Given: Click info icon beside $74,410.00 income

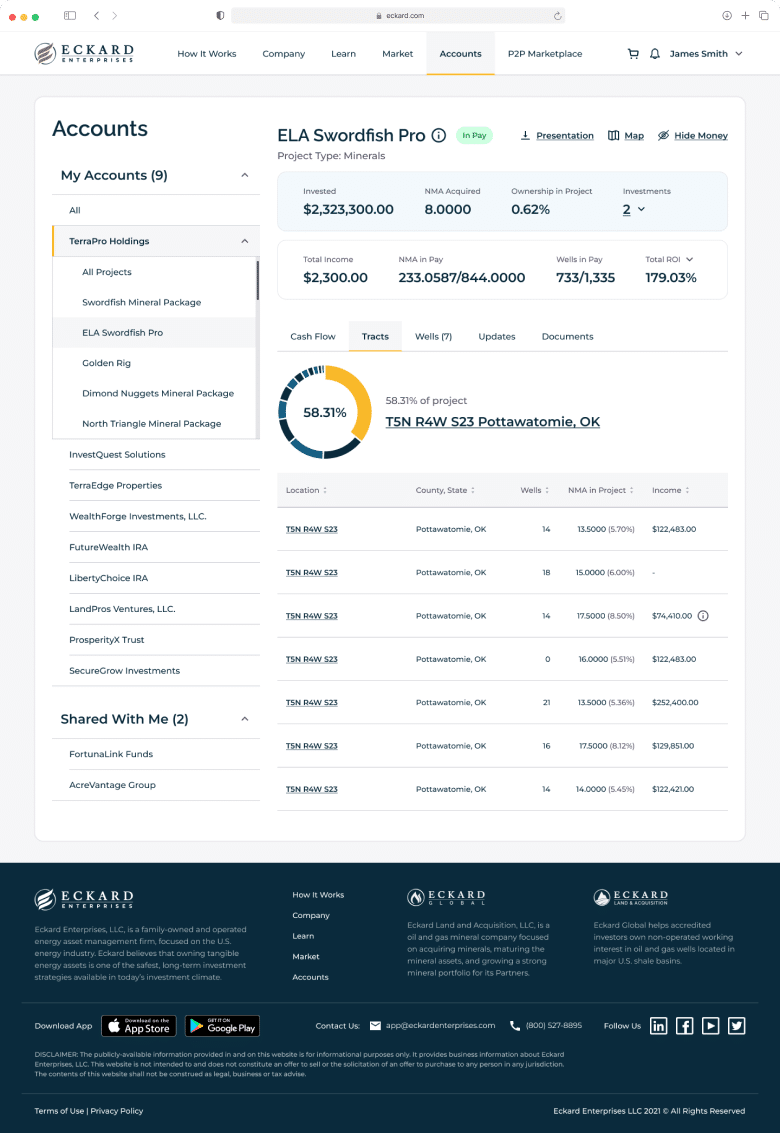Looking at the screenshot, I should tap(703, 616).
